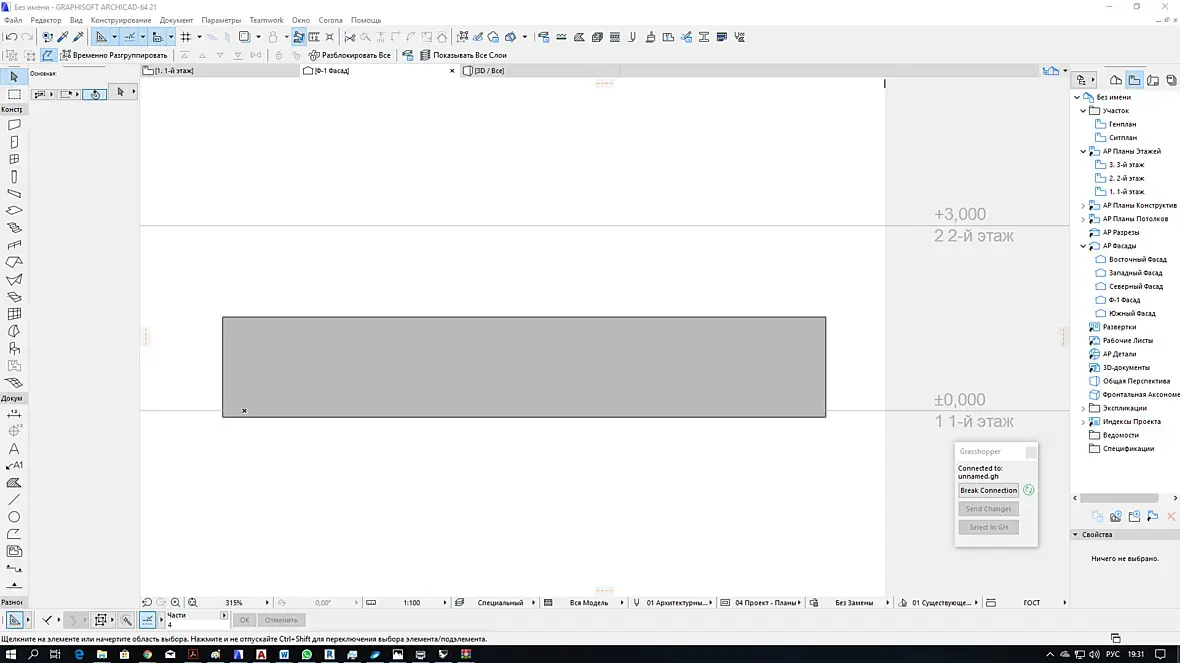Screen dimensions: 1180x663
Task: Activate the Line tool
Action: click(x=14, y=500)
